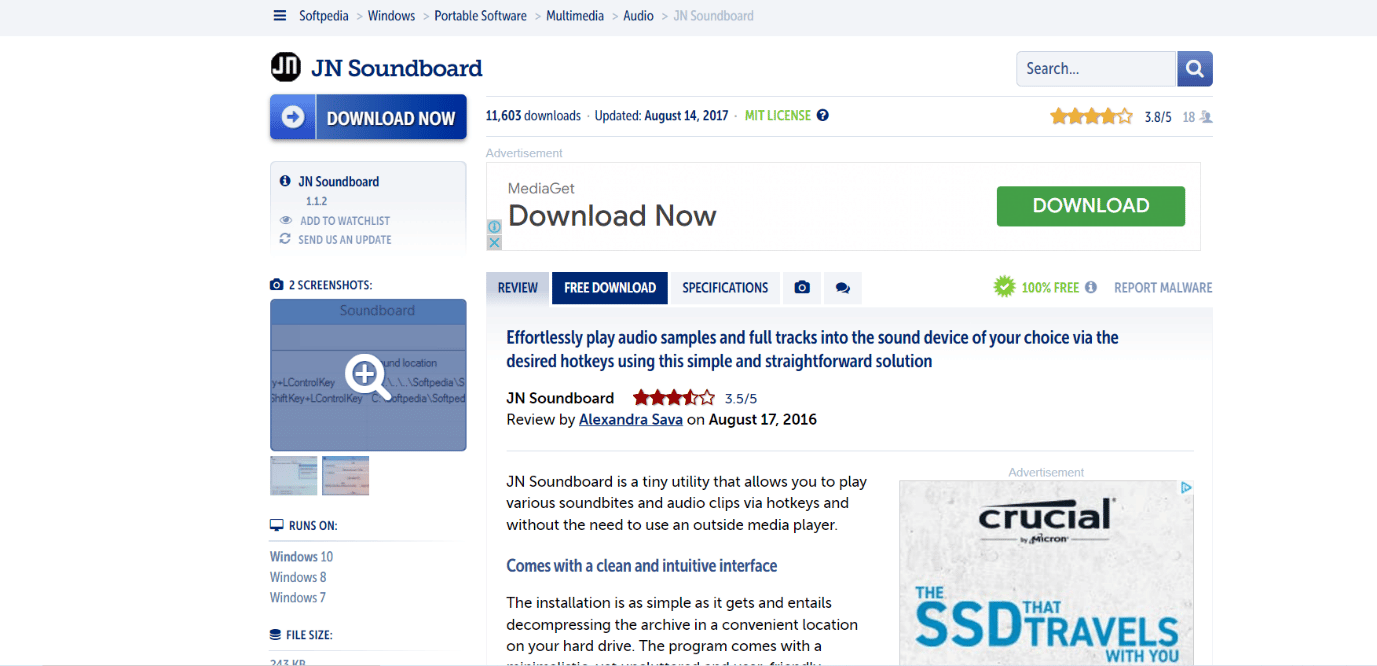Click the JN Soundboard title heading

coord(397,68)
